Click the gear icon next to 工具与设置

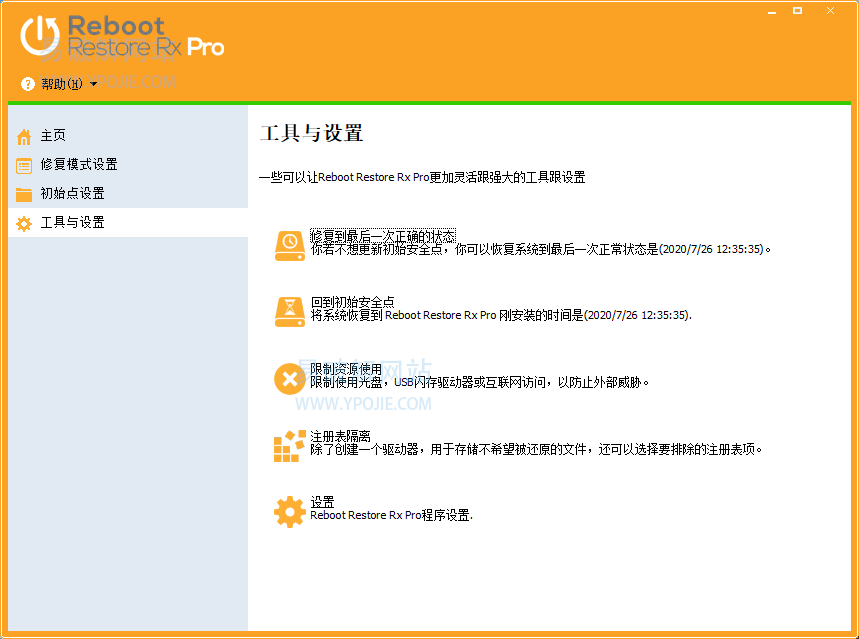tap(22, 222)
